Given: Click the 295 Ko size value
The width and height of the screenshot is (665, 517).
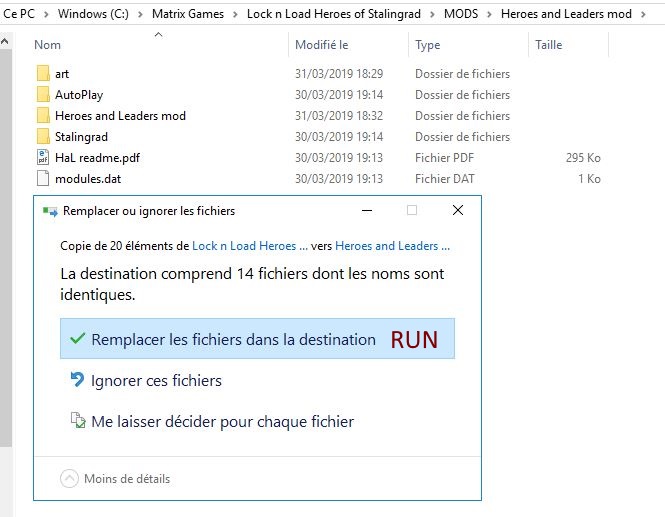Looking at the screenshot, I should point(583,158).
